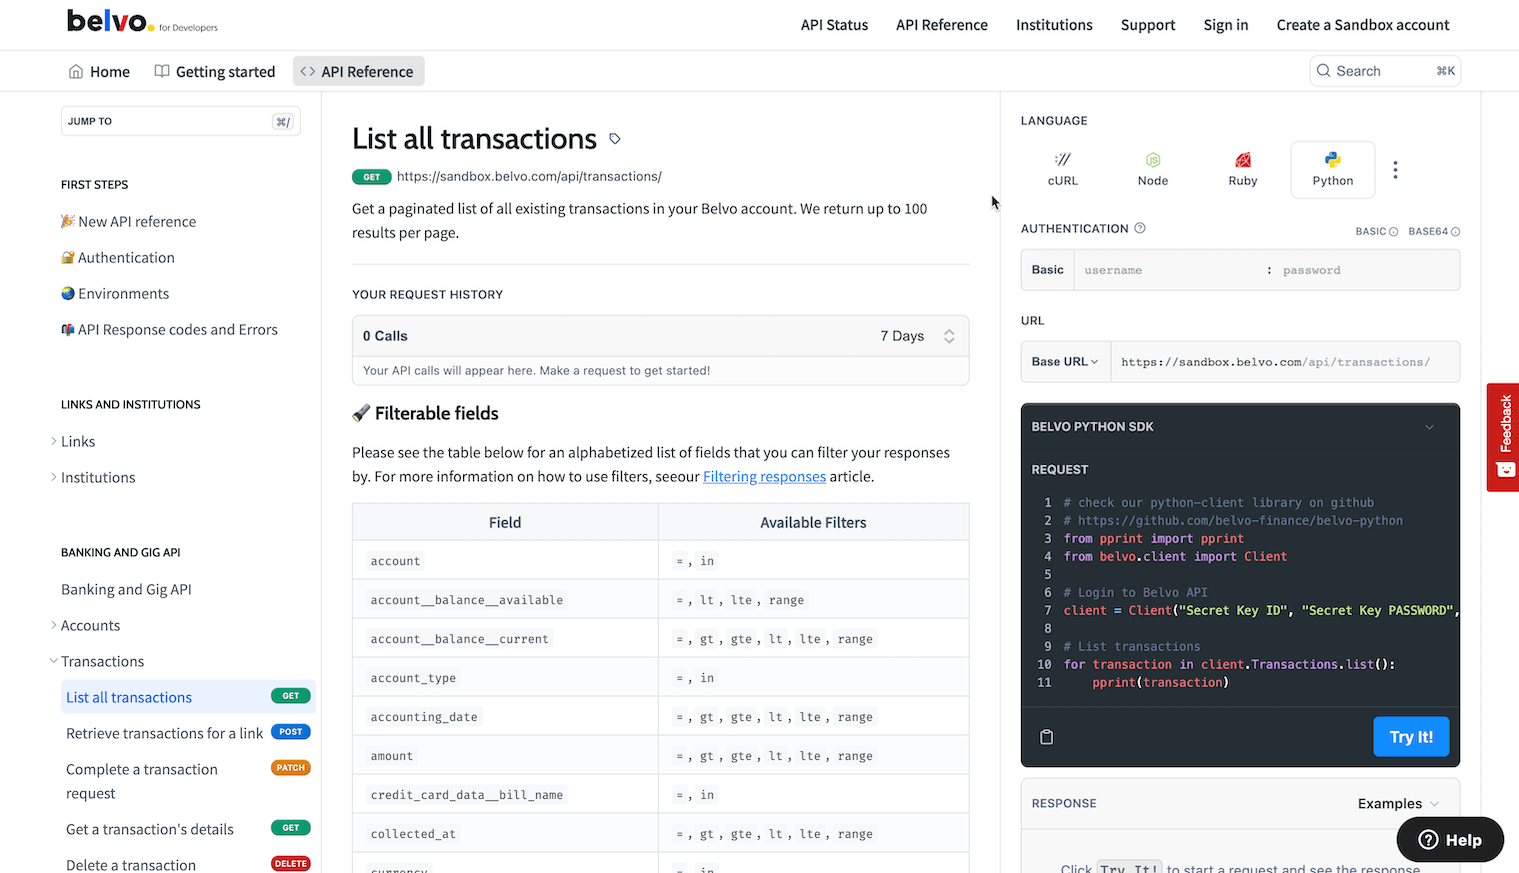Select the Node language icon

(1152, 170)
